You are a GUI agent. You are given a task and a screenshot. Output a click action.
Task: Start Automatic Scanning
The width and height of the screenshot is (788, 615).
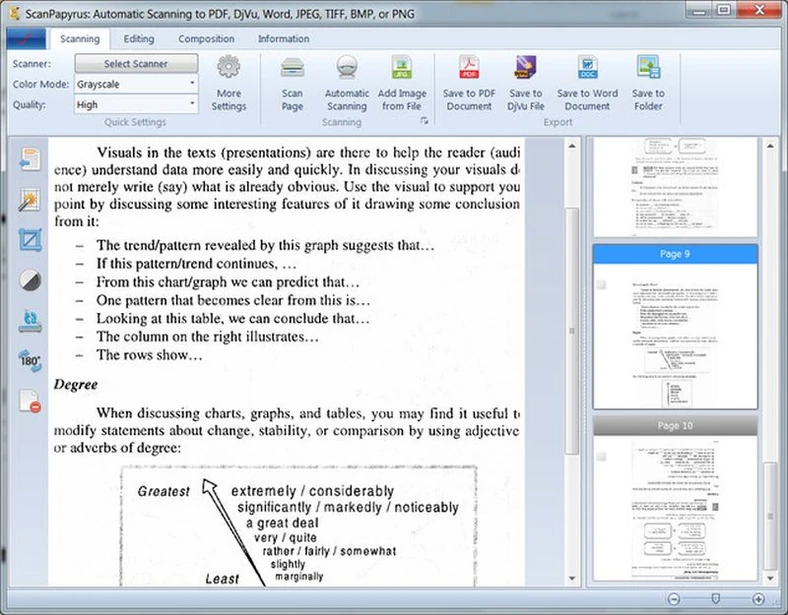click(x=346, y=70)
